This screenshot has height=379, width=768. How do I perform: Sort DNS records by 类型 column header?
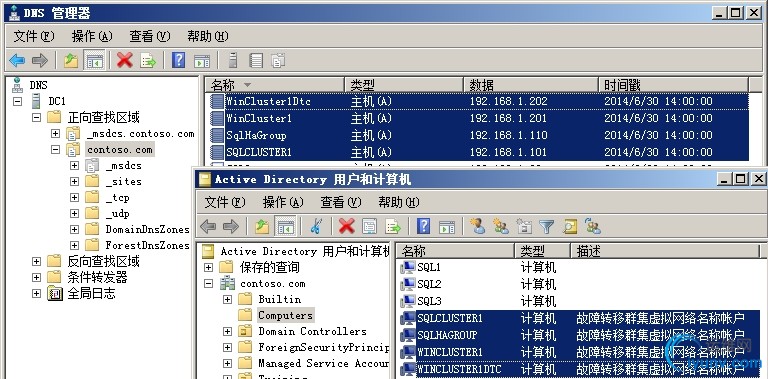pyautogui.click(x=404, y=85)
